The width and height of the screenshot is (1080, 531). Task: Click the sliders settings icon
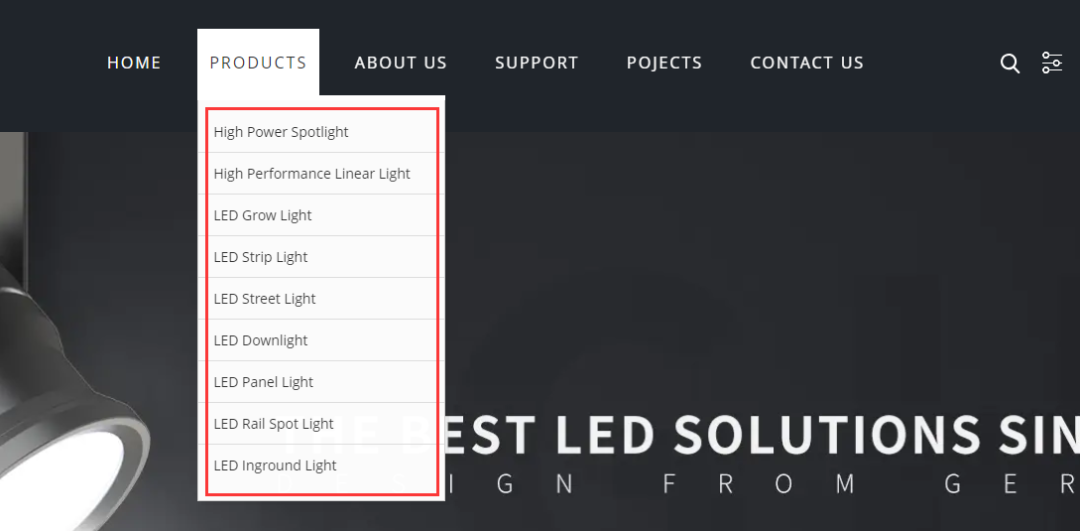pyautogui.click(x=1052, y=63)
